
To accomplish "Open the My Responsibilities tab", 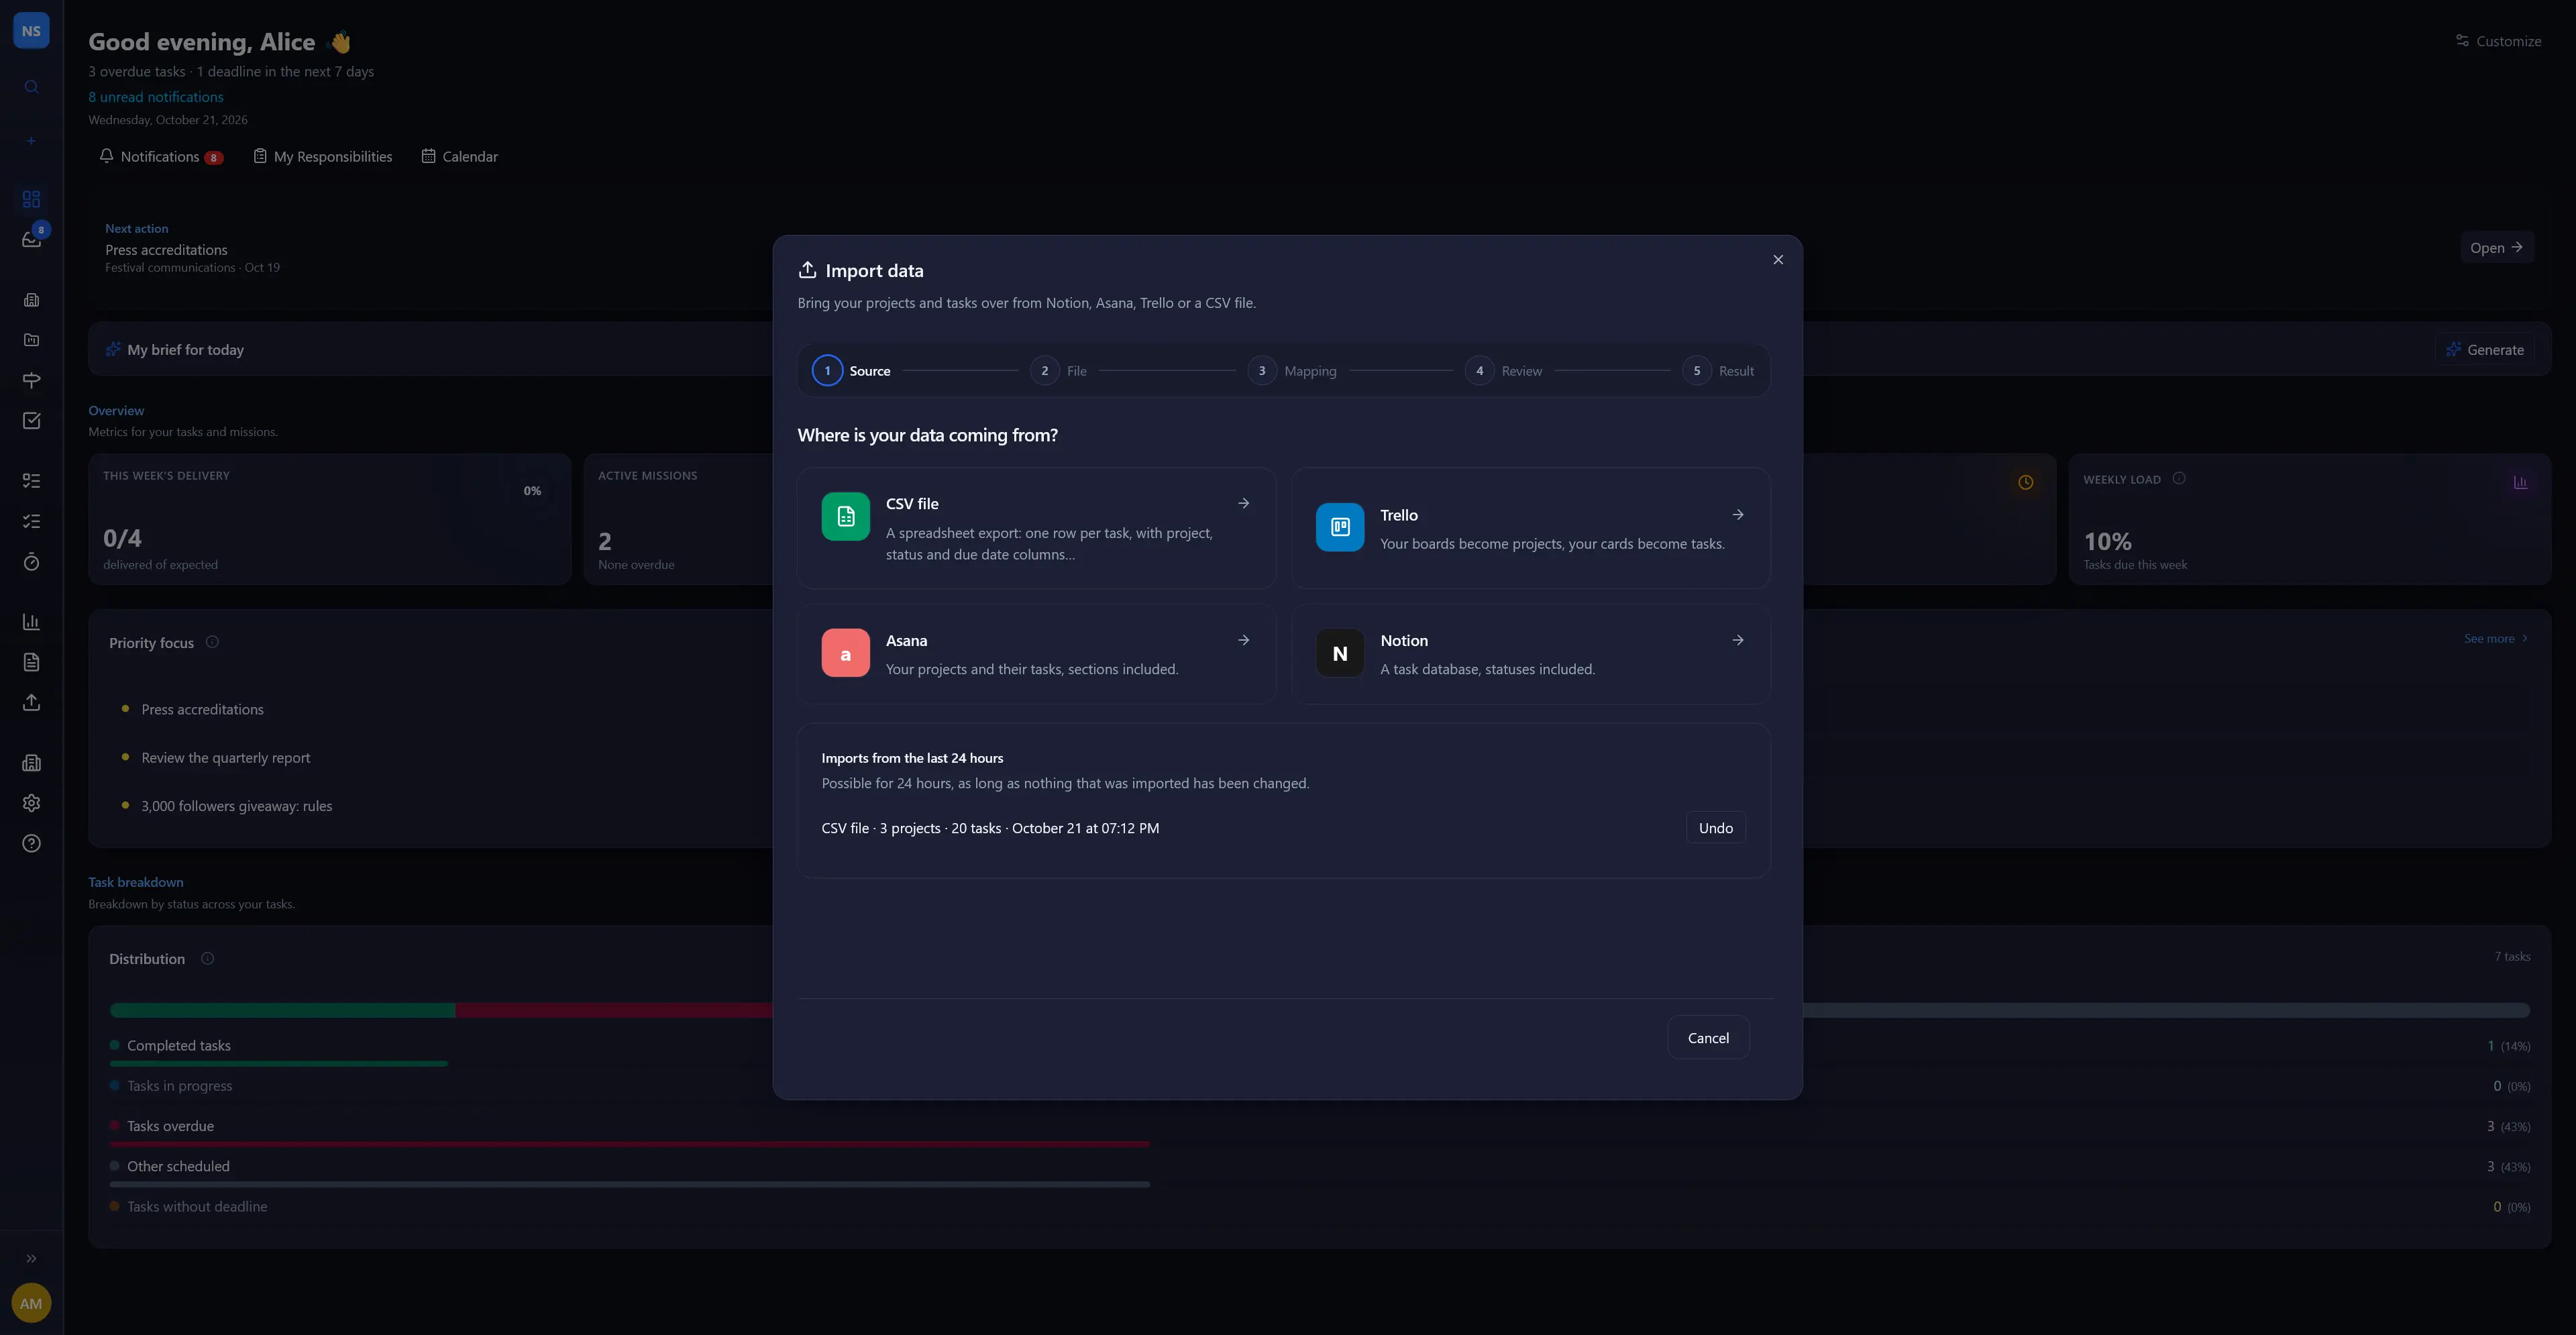I will coord(322,157).
